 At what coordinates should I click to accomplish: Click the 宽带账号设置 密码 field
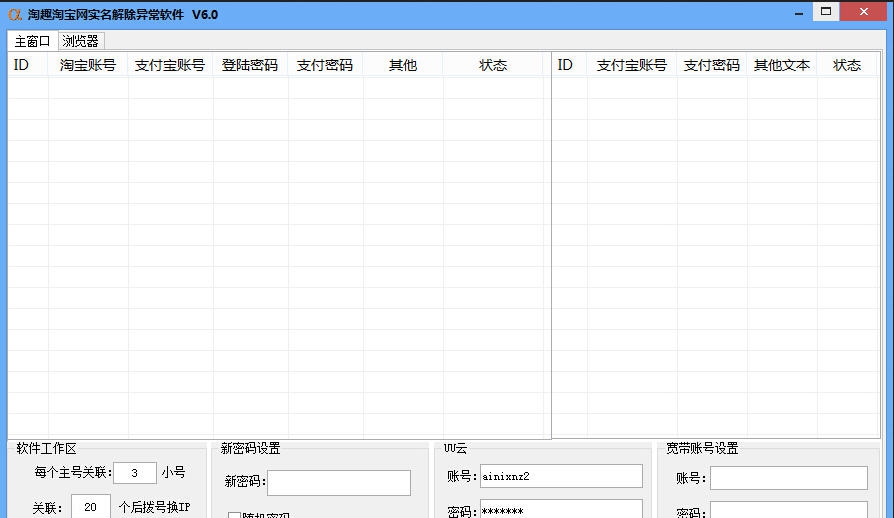tap(789, 511)
